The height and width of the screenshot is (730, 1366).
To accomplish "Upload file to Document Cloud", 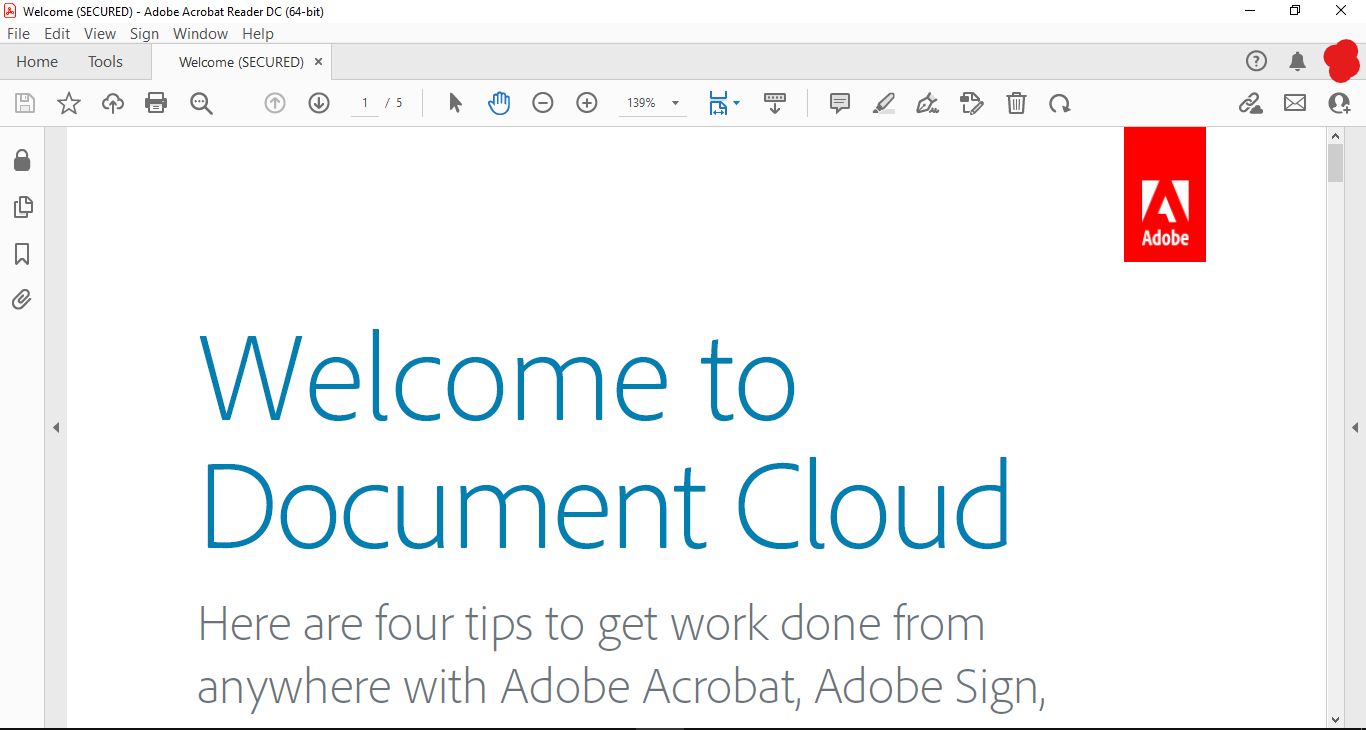I will [113, 103].
